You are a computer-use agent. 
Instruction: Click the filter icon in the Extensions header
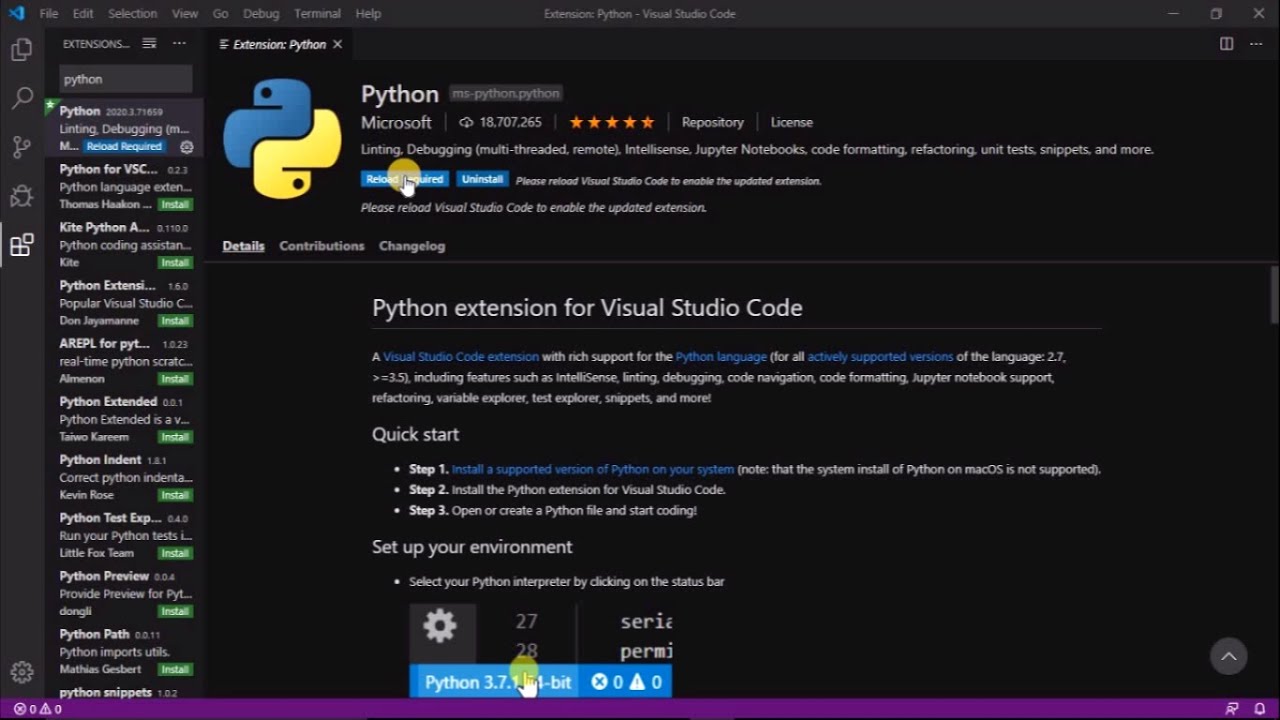pos(149,43)
